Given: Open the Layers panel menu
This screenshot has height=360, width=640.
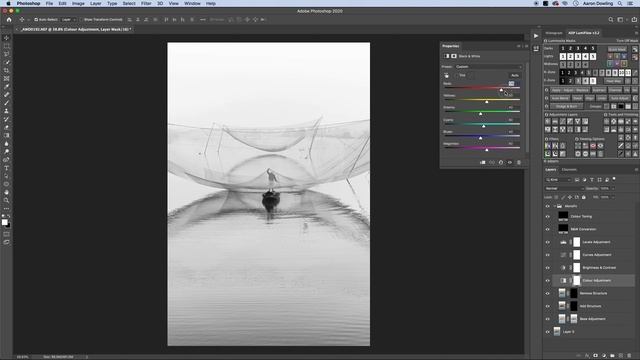Looking at the screenshot, I should point(636,169).
